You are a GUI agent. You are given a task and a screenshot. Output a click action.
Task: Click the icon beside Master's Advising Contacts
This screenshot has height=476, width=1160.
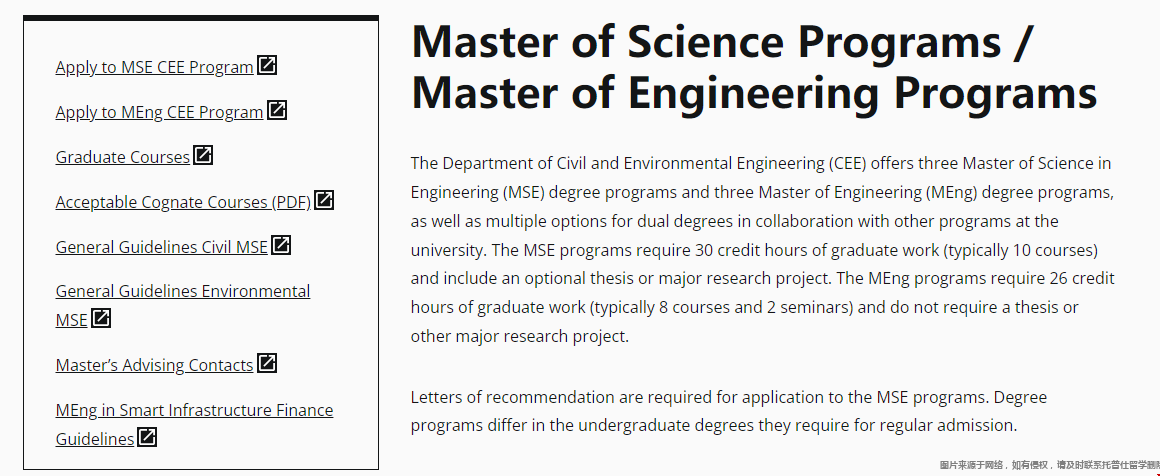(x=267, y=363)
